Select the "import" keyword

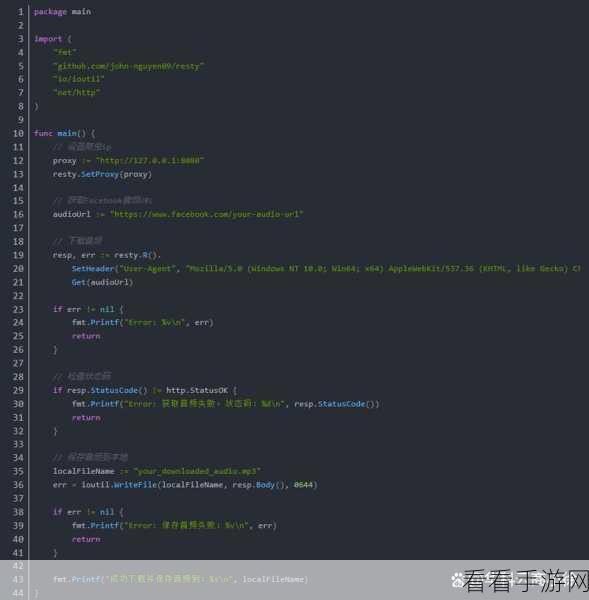click(x=48, y=39)
